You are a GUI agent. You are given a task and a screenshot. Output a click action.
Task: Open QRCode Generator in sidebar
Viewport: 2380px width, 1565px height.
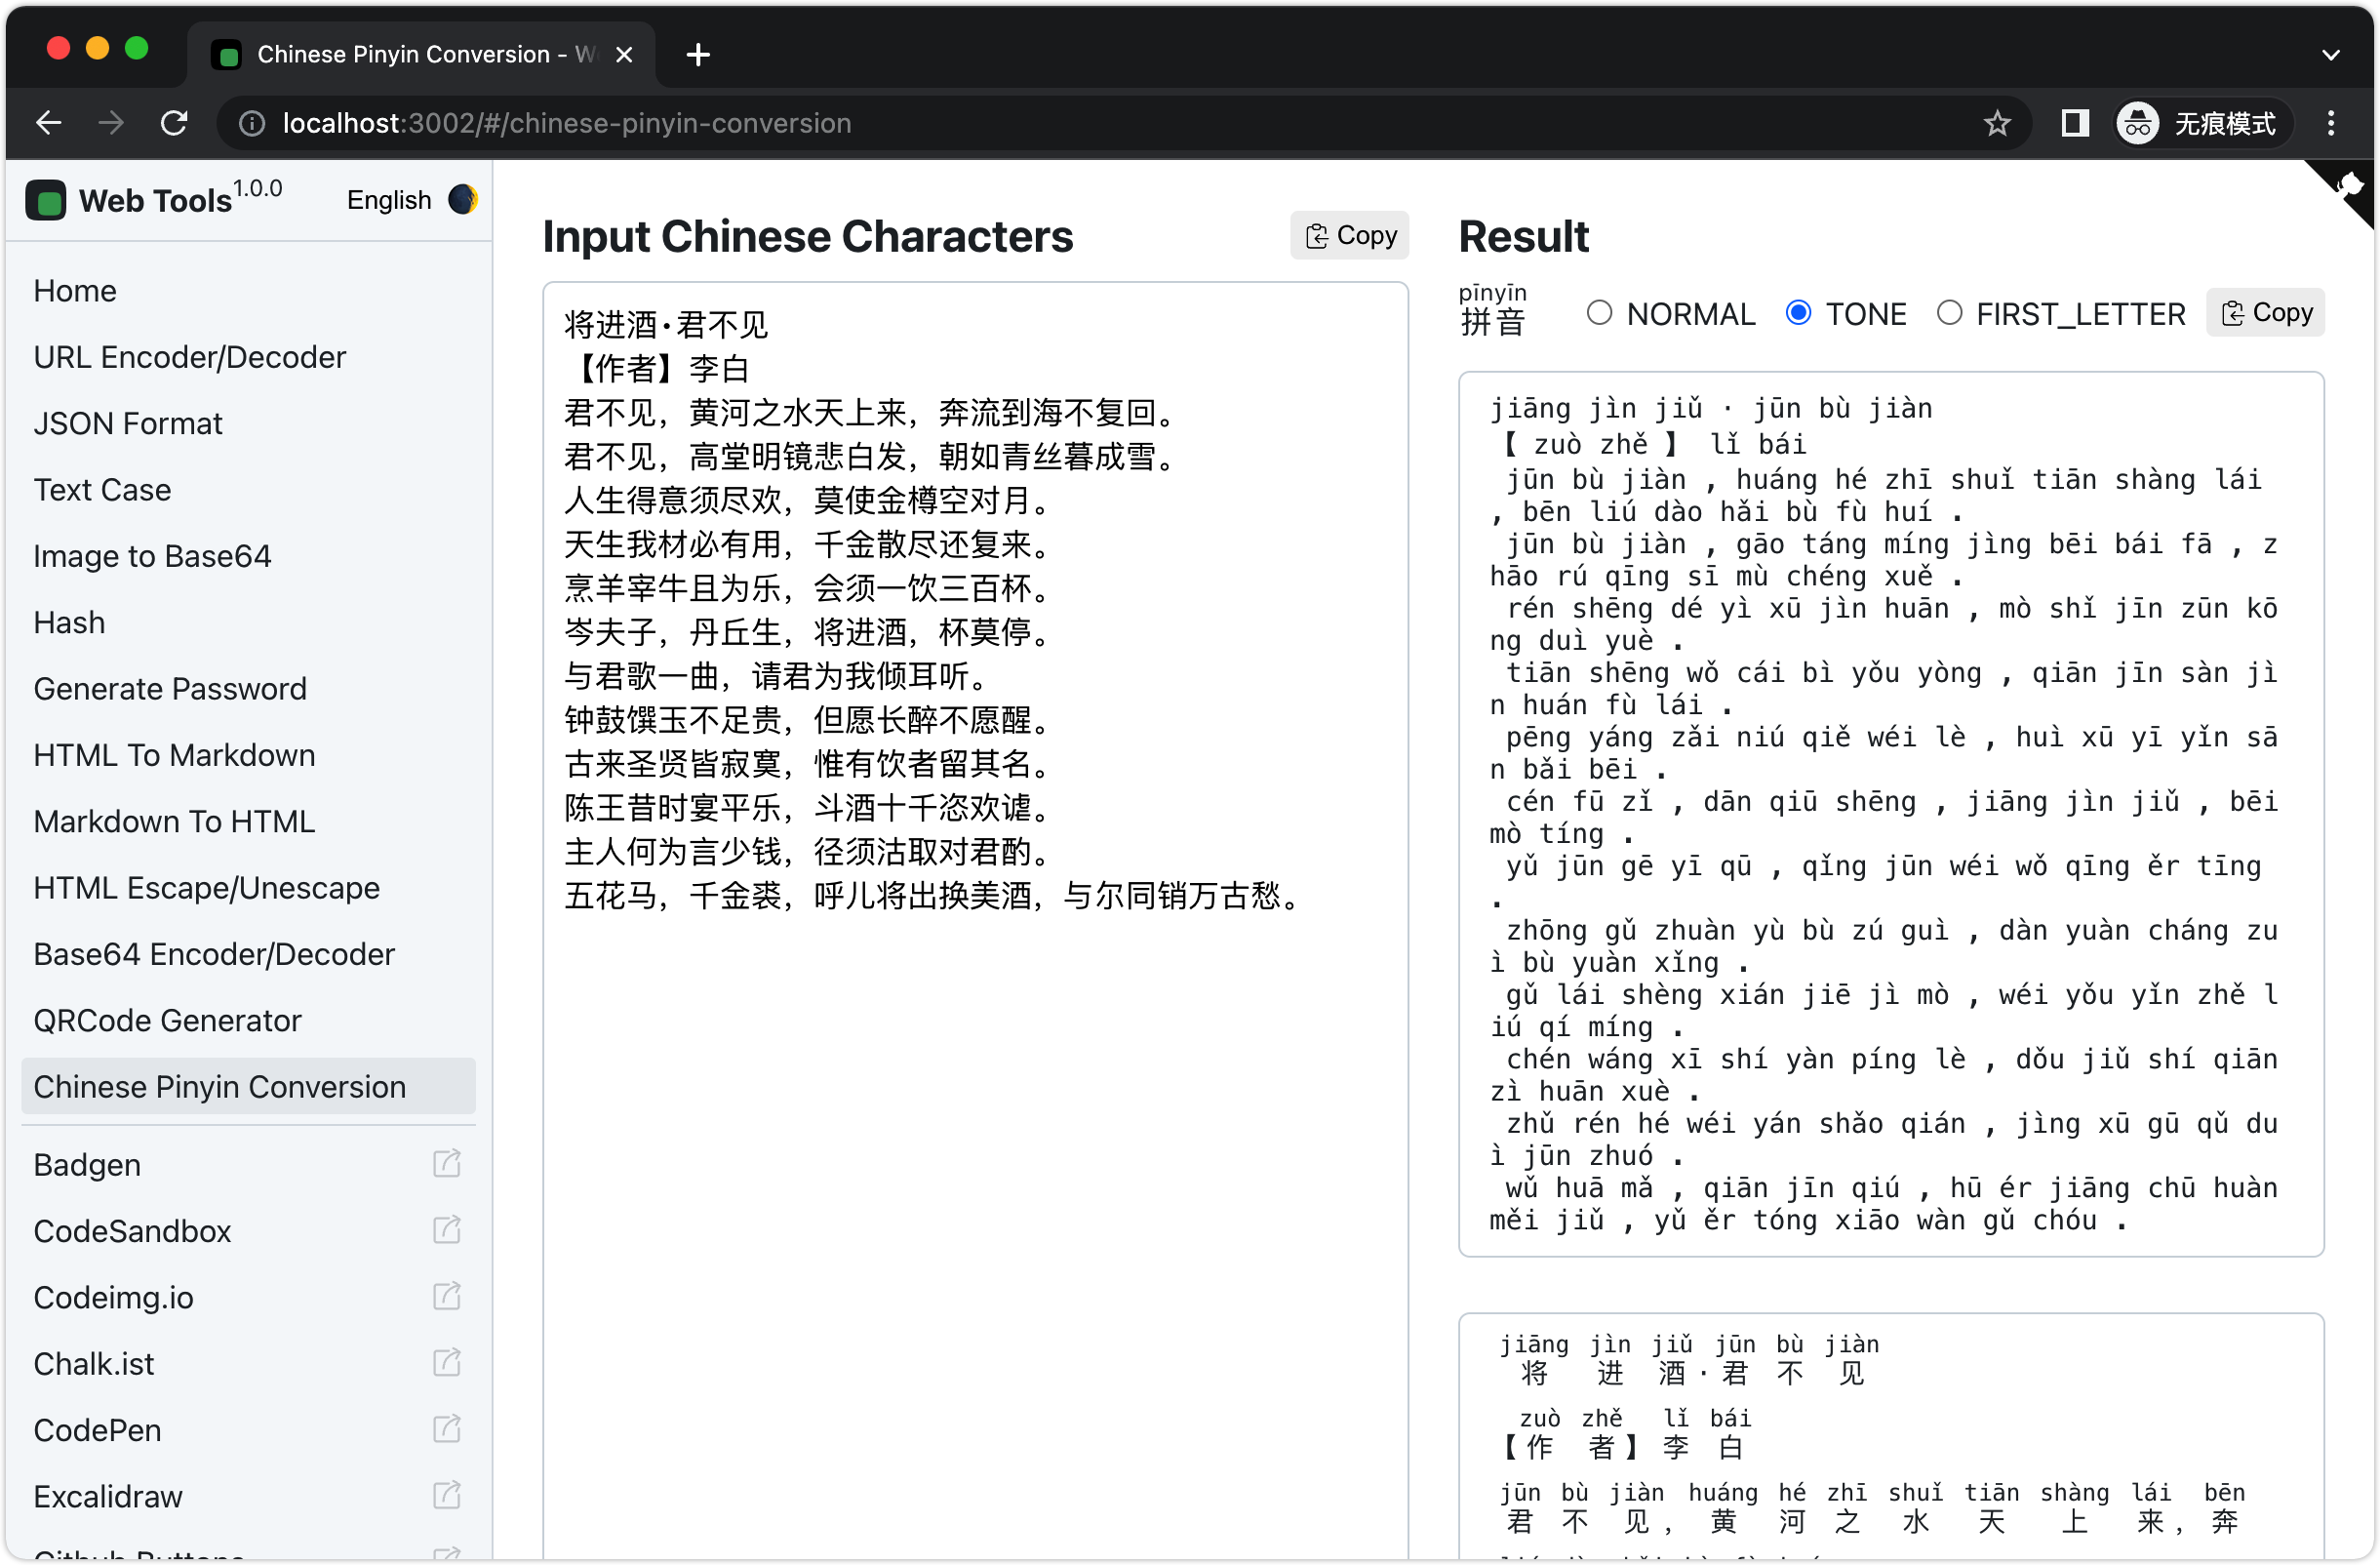coord(167,1020)
